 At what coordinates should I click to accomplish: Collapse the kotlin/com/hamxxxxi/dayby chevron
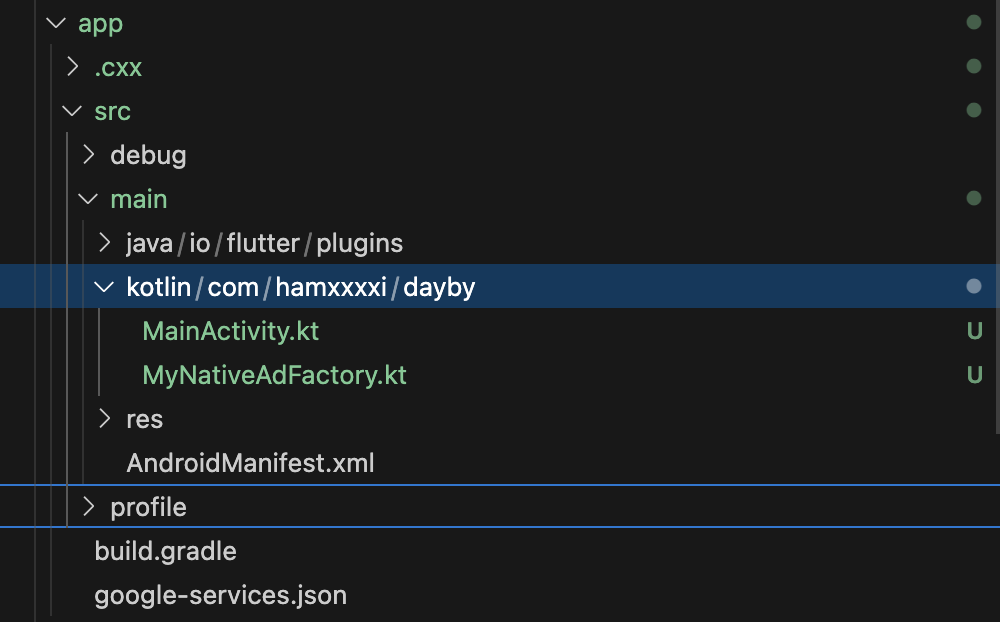pyautogui.click(x=104, y=287)
